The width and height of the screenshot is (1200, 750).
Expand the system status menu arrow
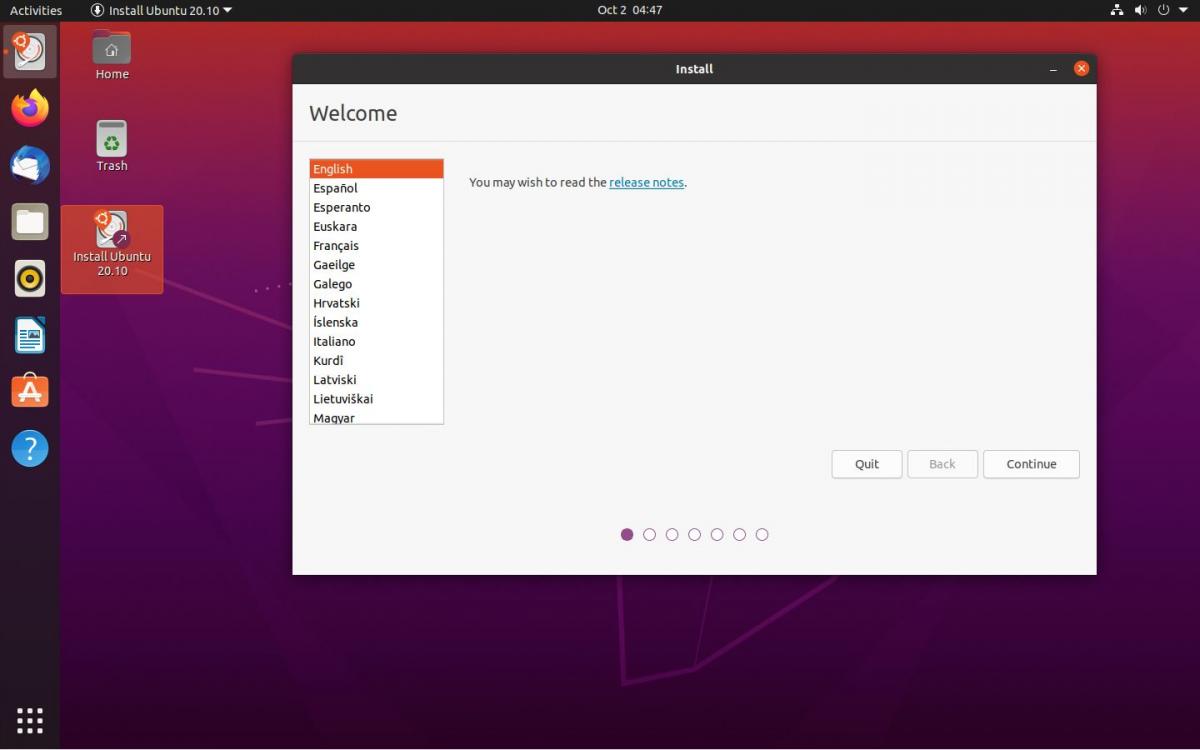pos(1182,10)
